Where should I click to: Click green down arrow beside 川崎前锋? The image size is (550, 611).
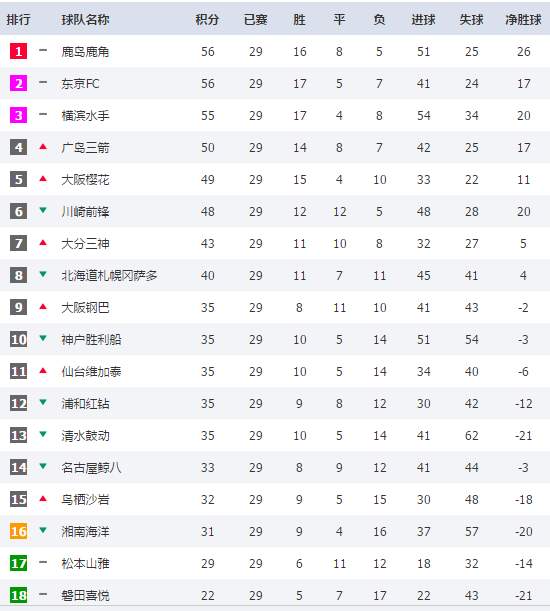pos(43,210)
